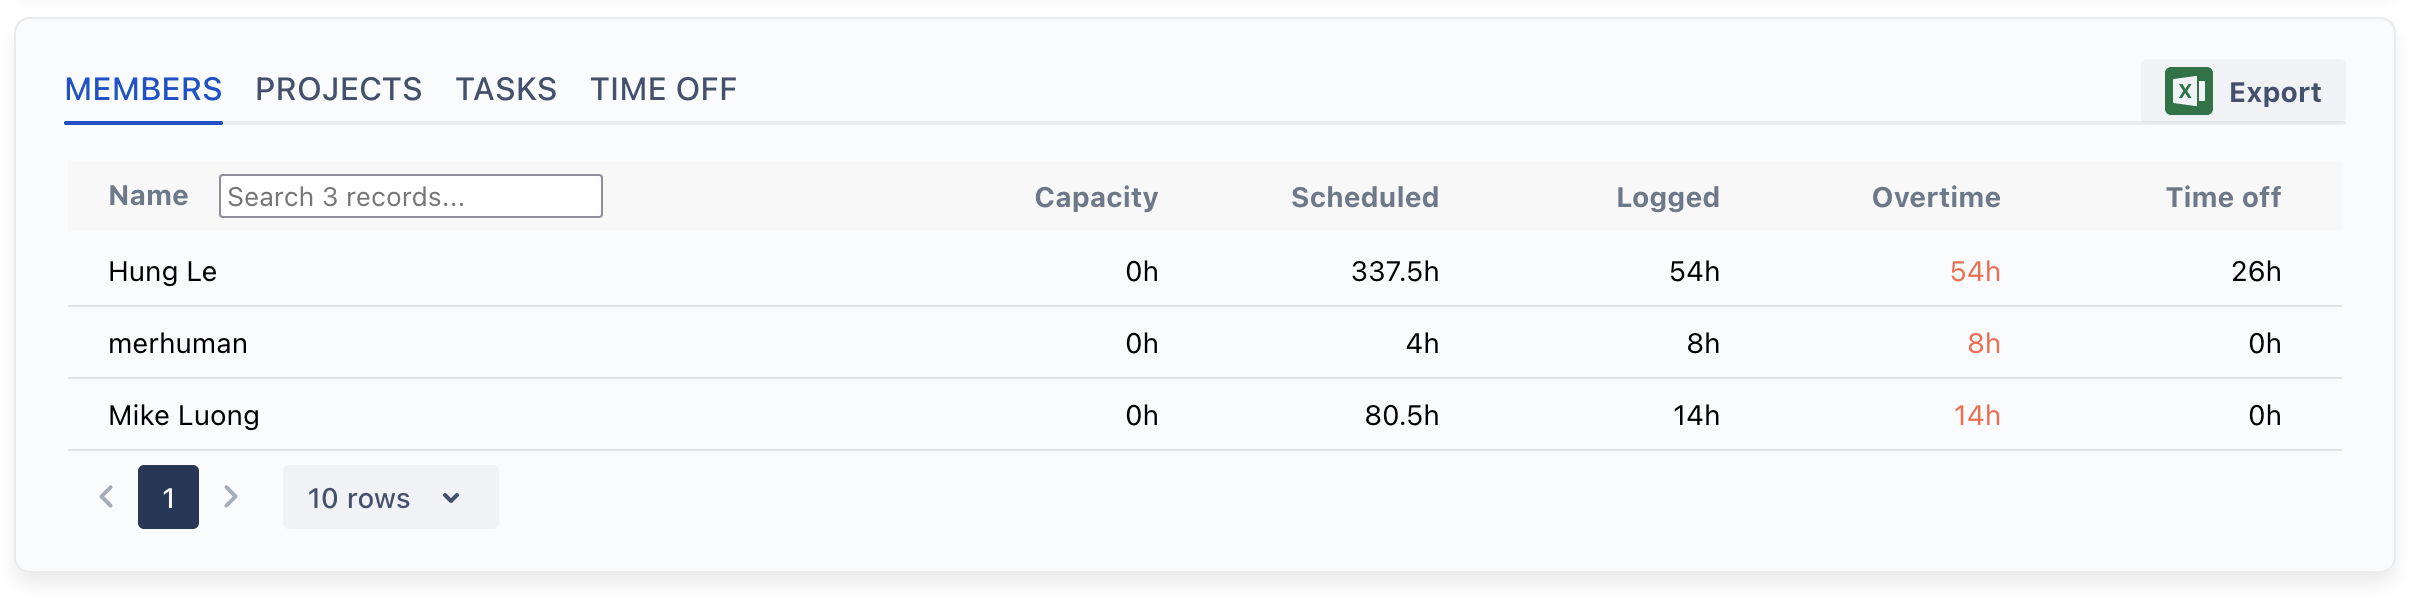Sort by the Overtime column header

coord(1935,197)
